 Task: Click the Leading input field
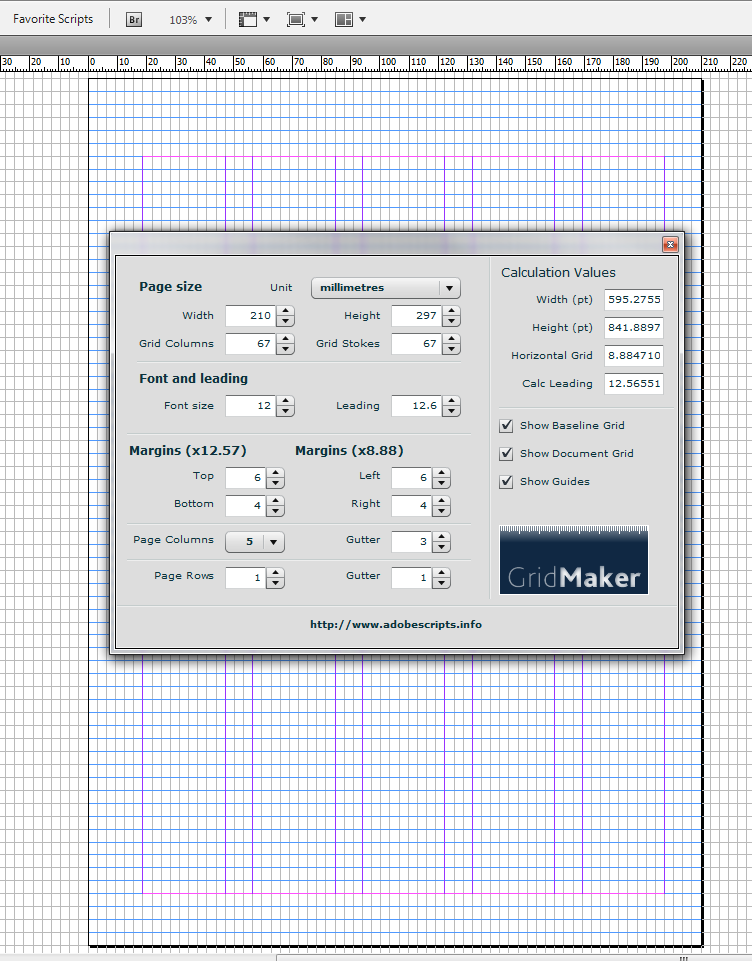[x=416, y=406]
